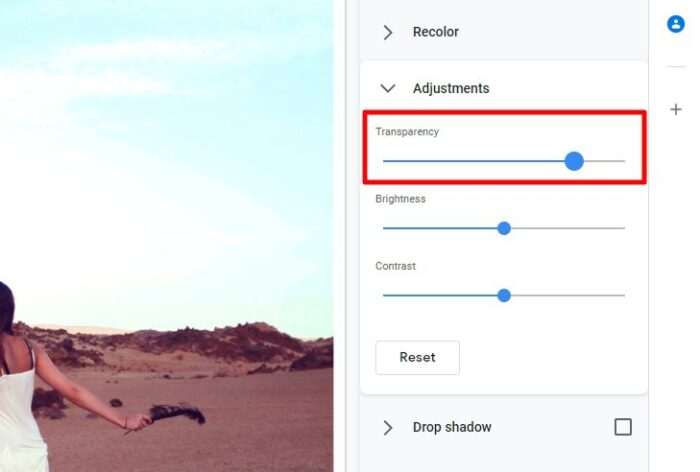Screen dimensions: 700x472
Task: Click the Brightness label text
Action: click(400, 199)
